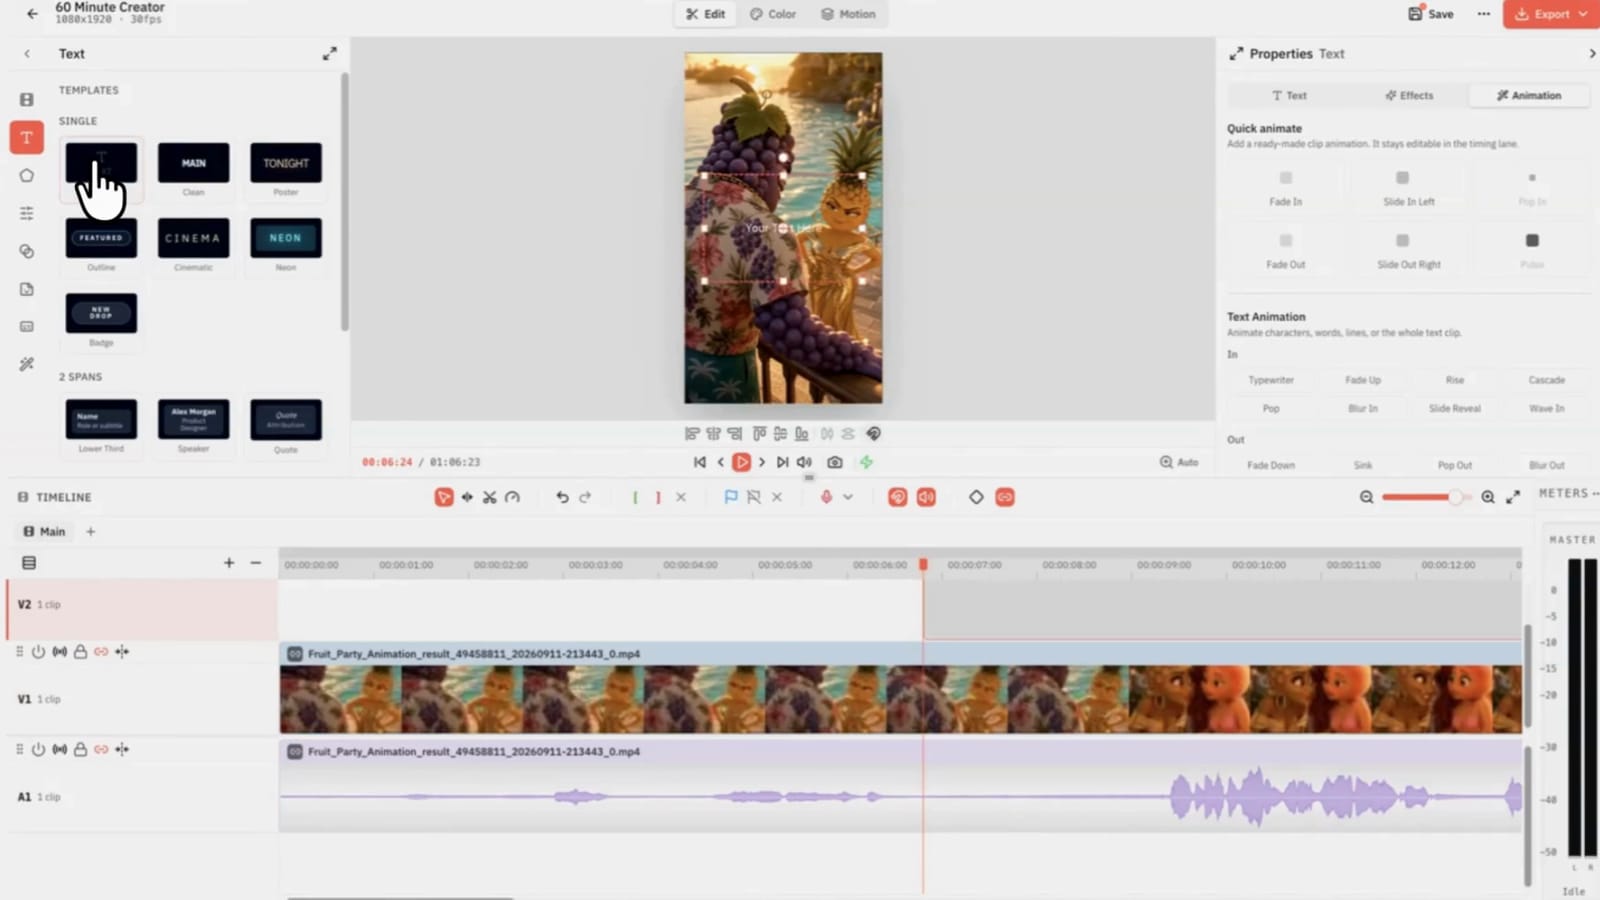Click the green lightning bolt icon under preview

[866, 462]
